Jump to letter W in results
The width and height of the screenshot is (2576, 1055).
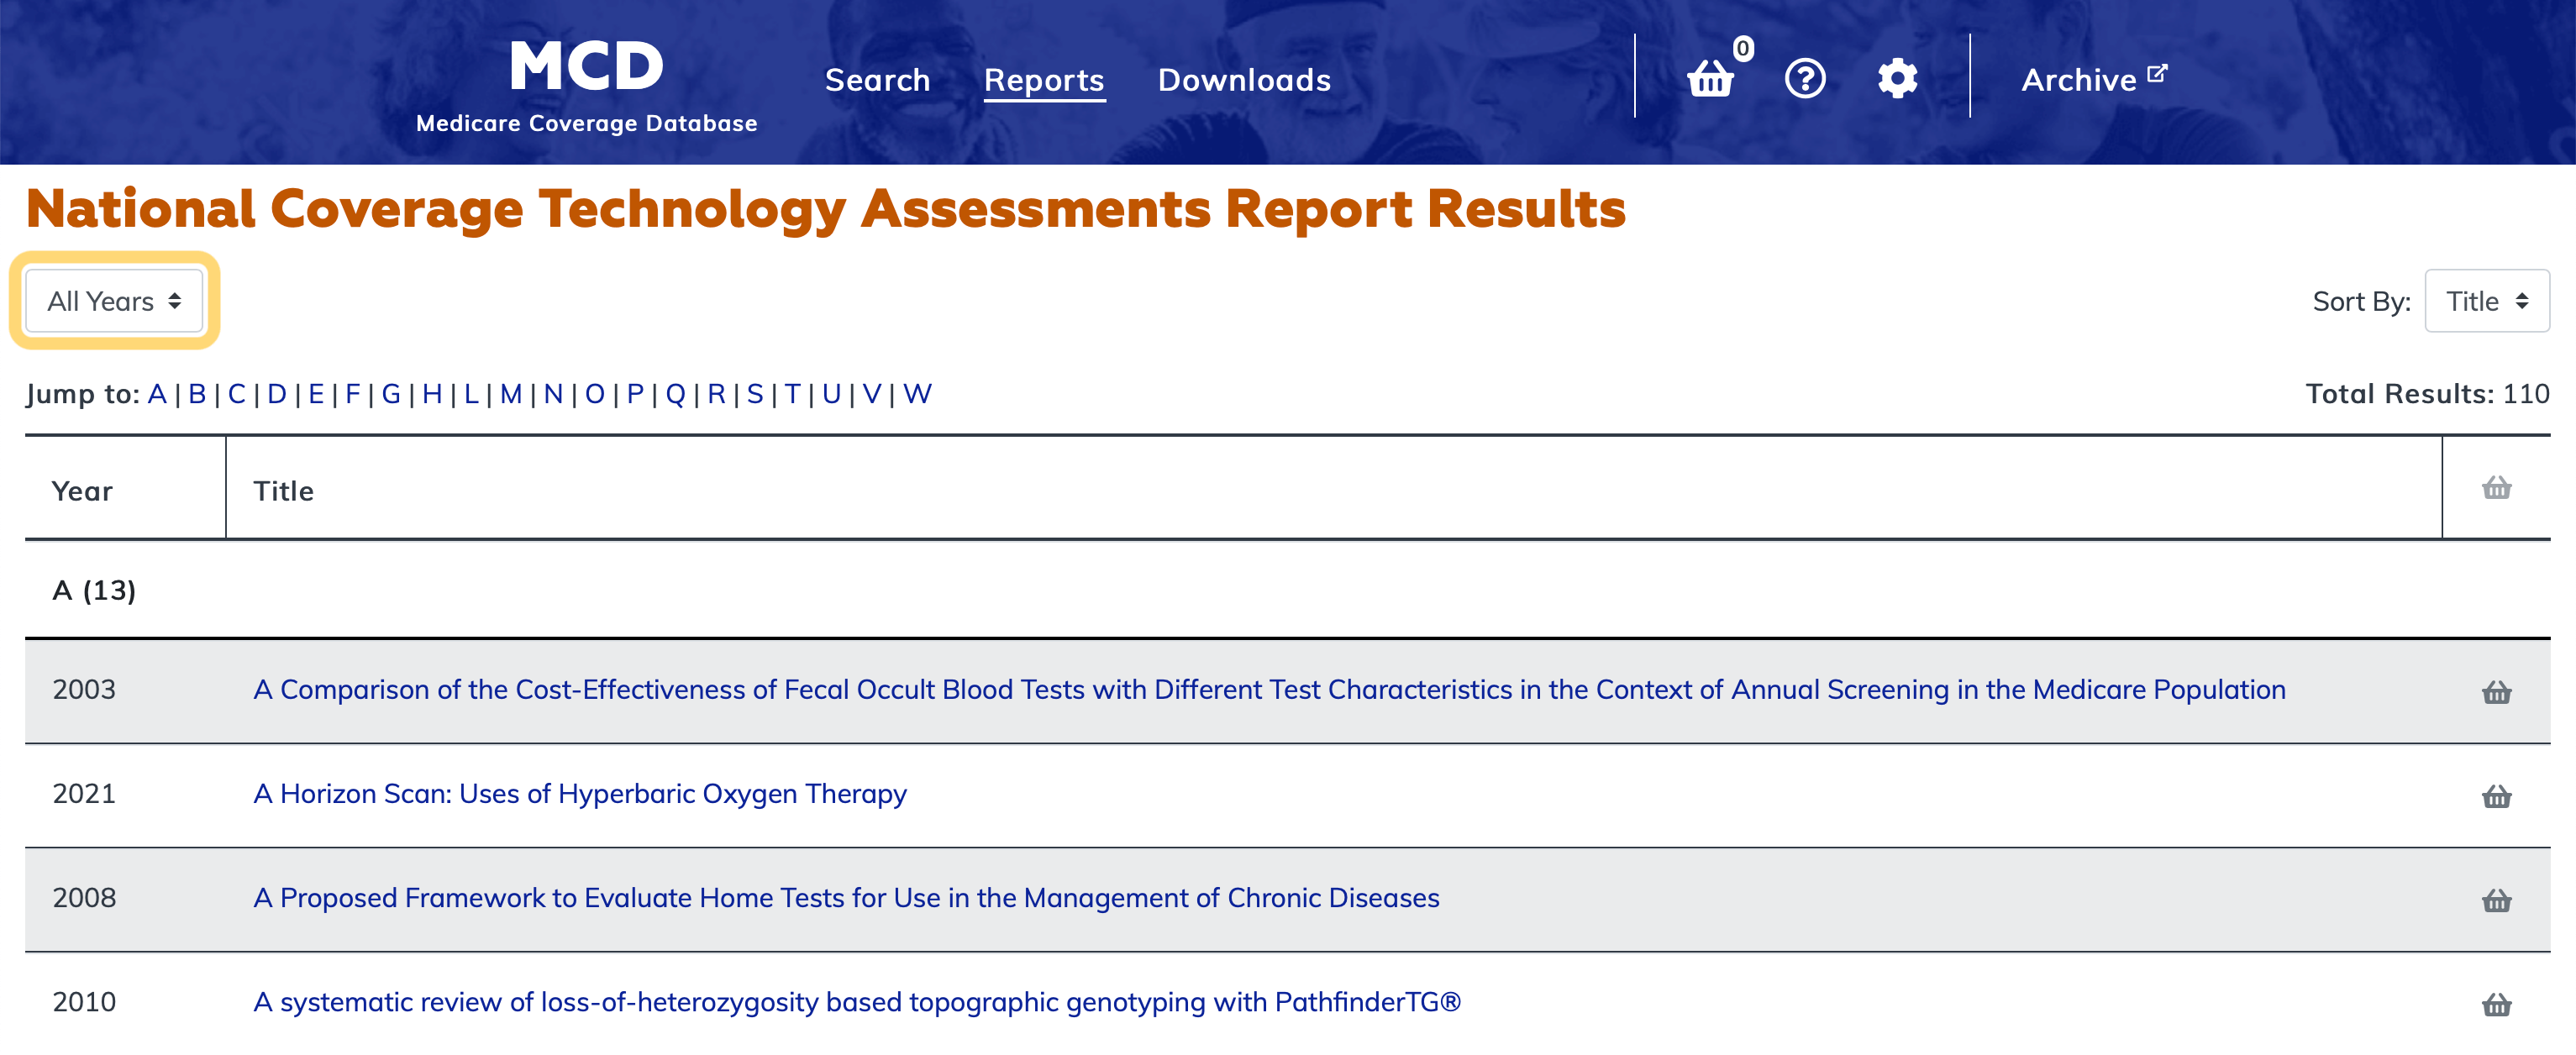(x=917, y=394)
